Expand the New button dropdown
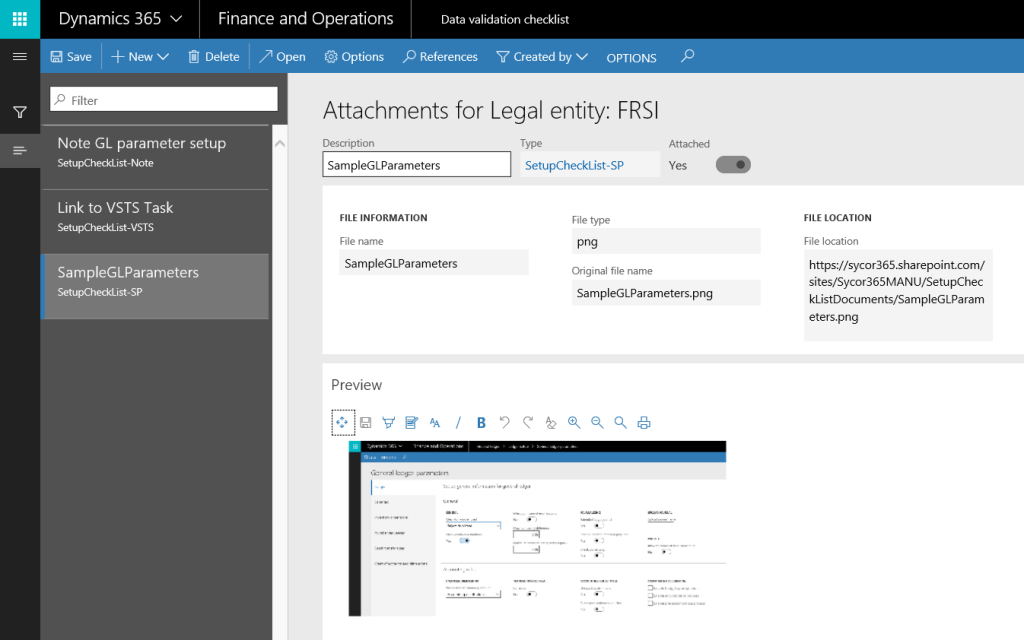The image size is (1024, 640). [163, 56]
